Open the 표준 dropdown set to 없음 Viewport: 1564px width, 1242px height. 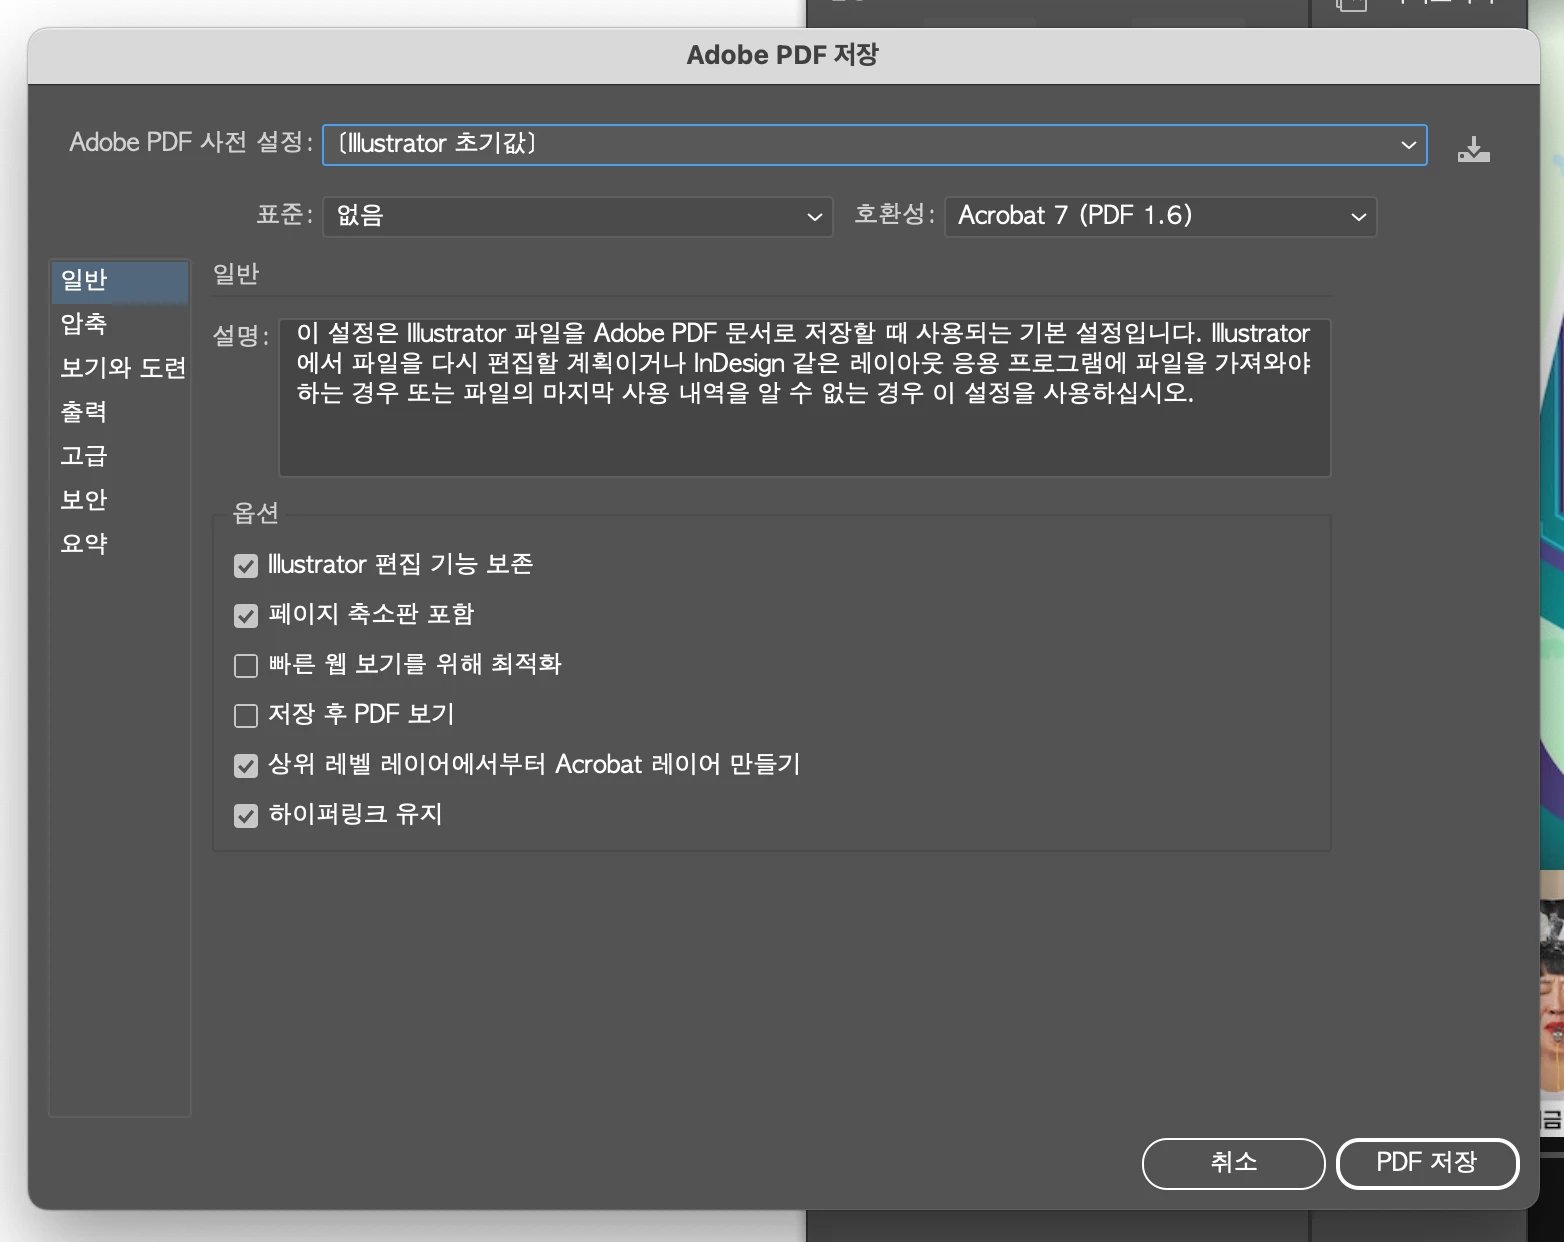pos(577,216)
